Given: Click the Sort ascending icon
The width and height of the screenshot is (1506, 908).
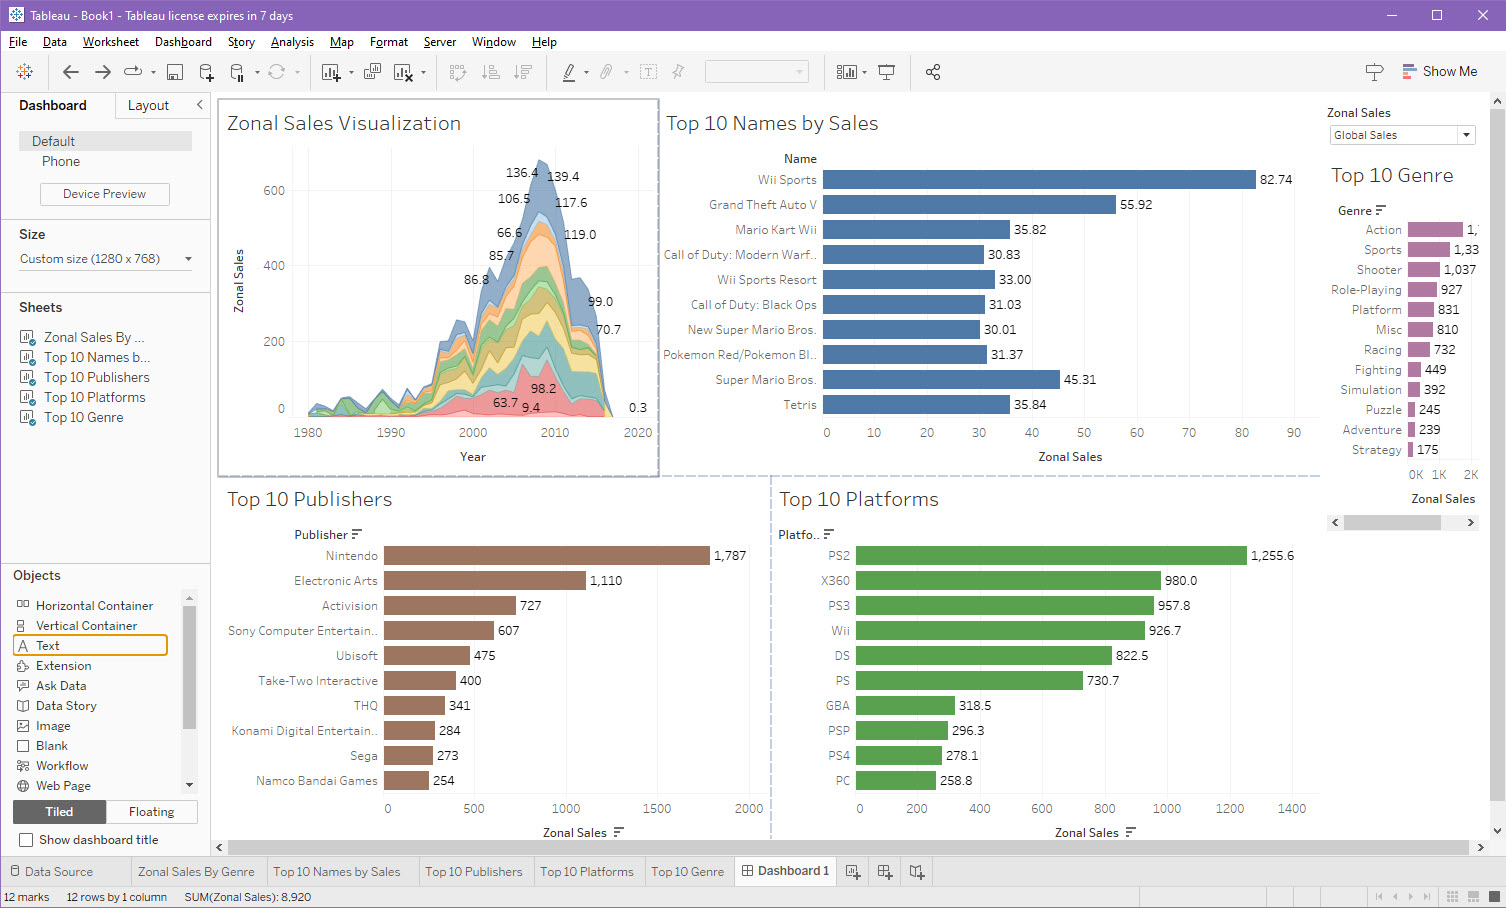Looking at the screenshot, I should tap(490, 72).
